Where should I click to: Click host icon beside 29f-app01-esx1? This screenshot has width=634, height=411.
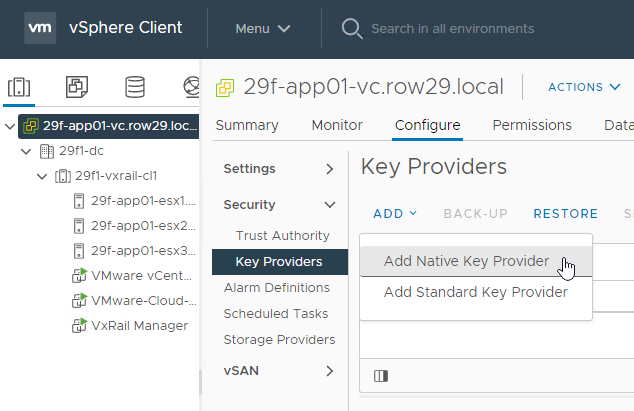(x=79, y=201)
